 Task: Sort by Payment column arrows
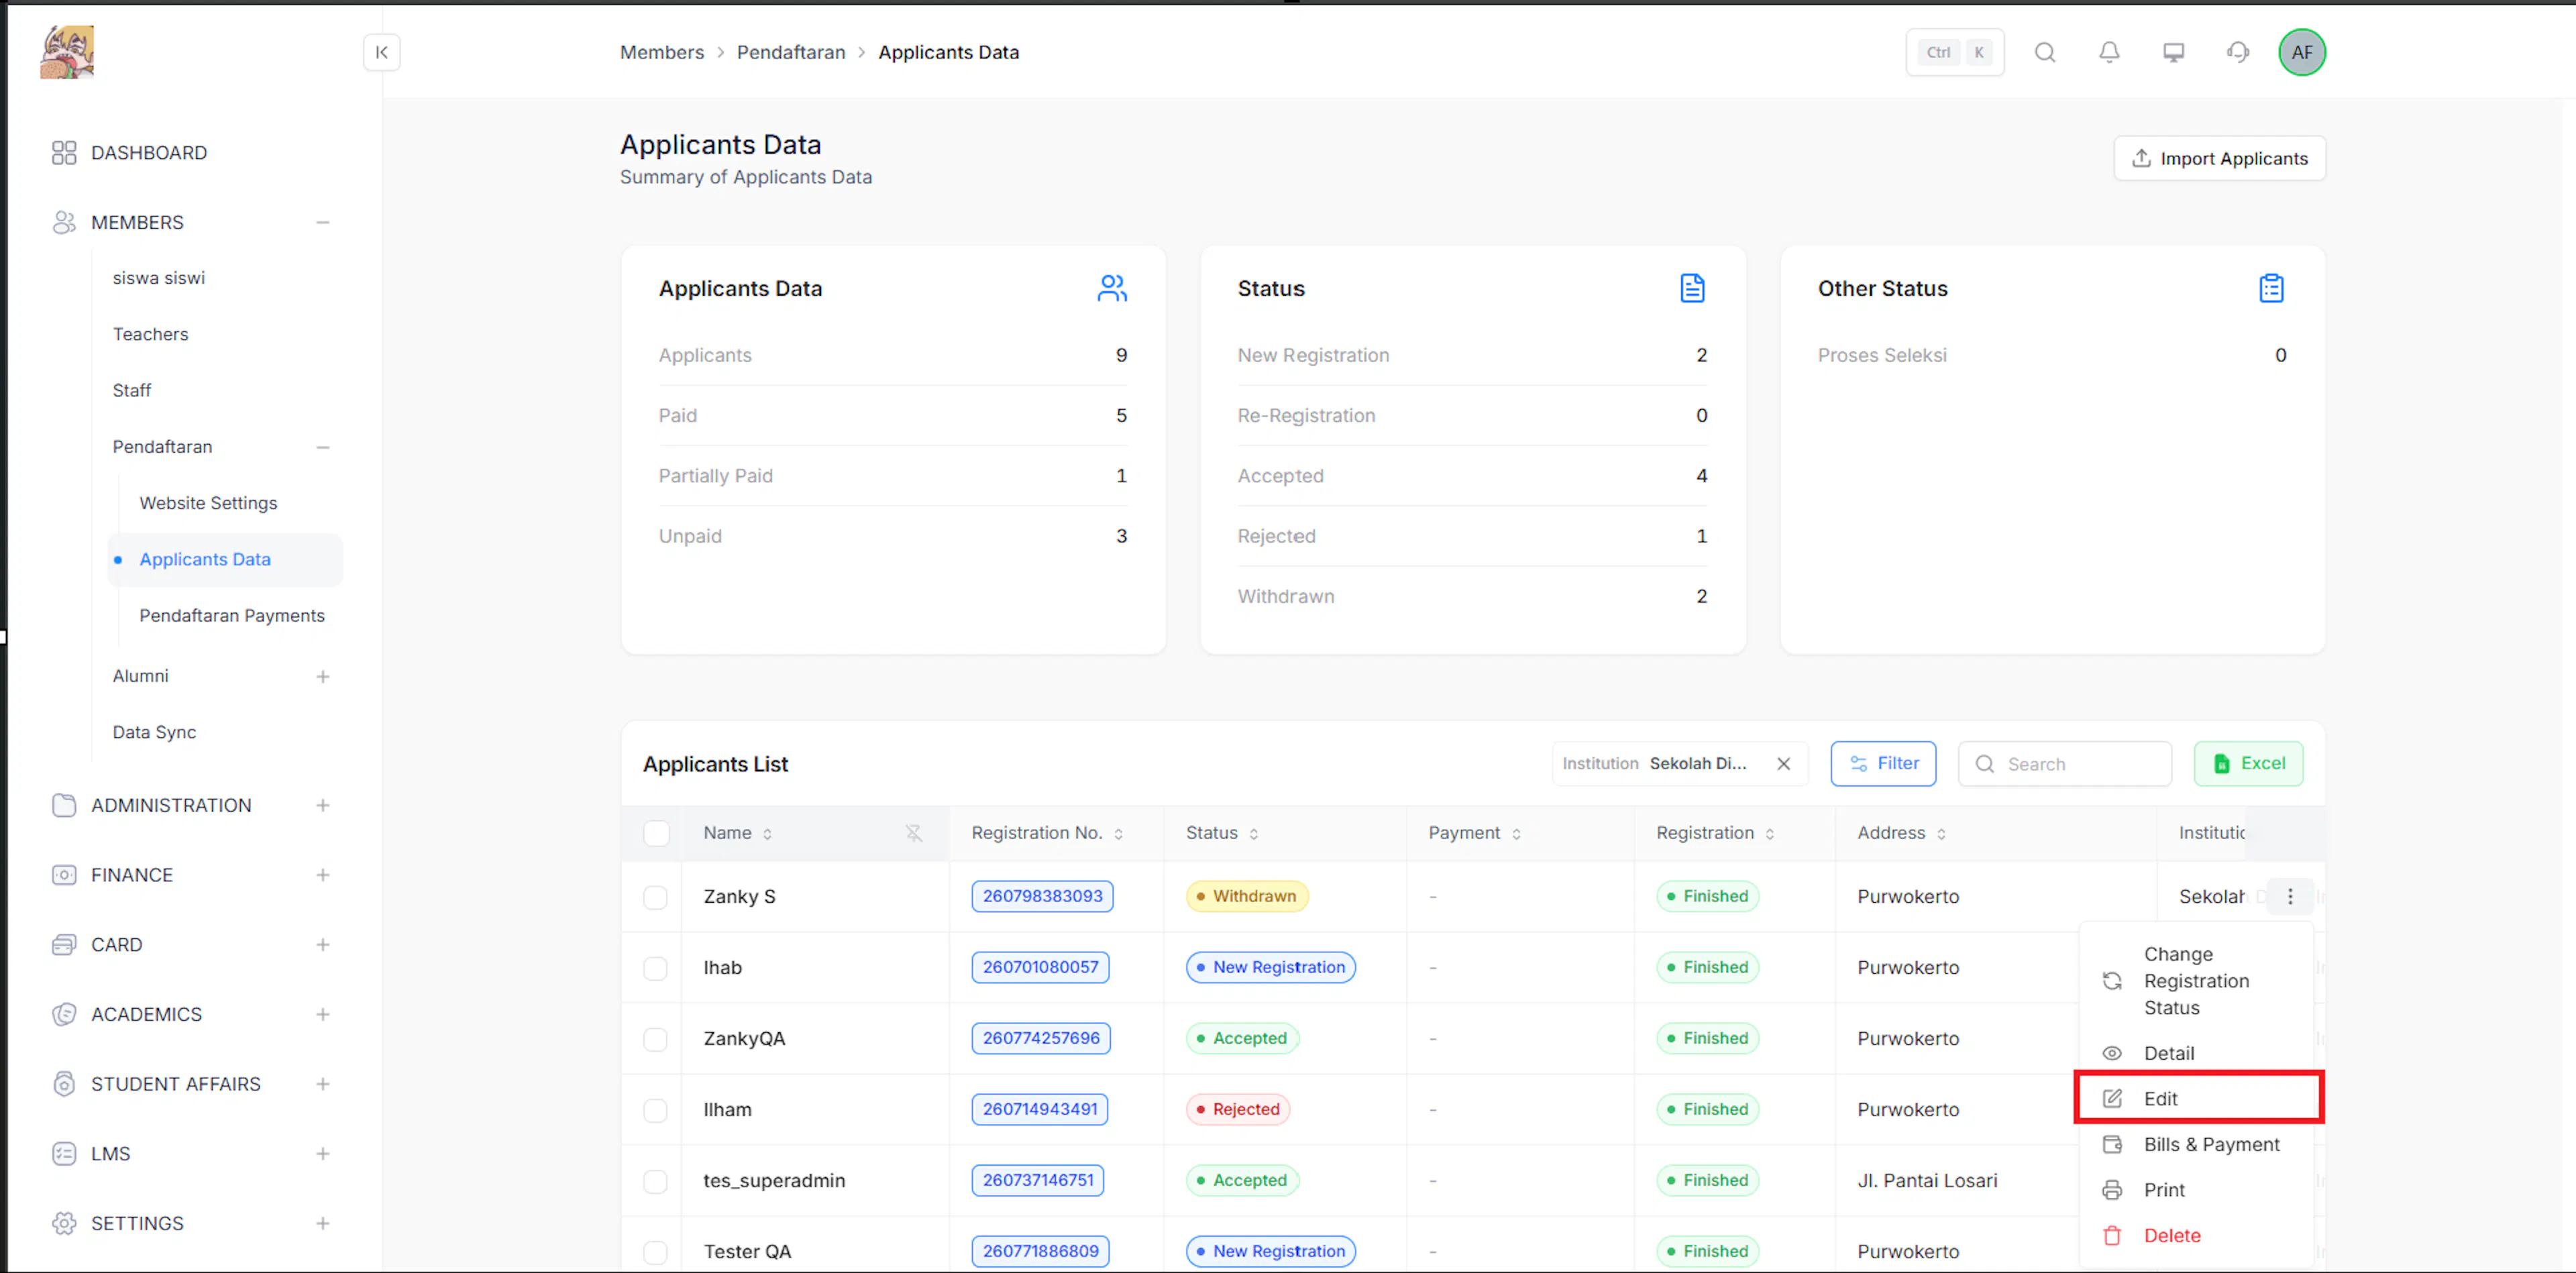[x=1516, y=834]
